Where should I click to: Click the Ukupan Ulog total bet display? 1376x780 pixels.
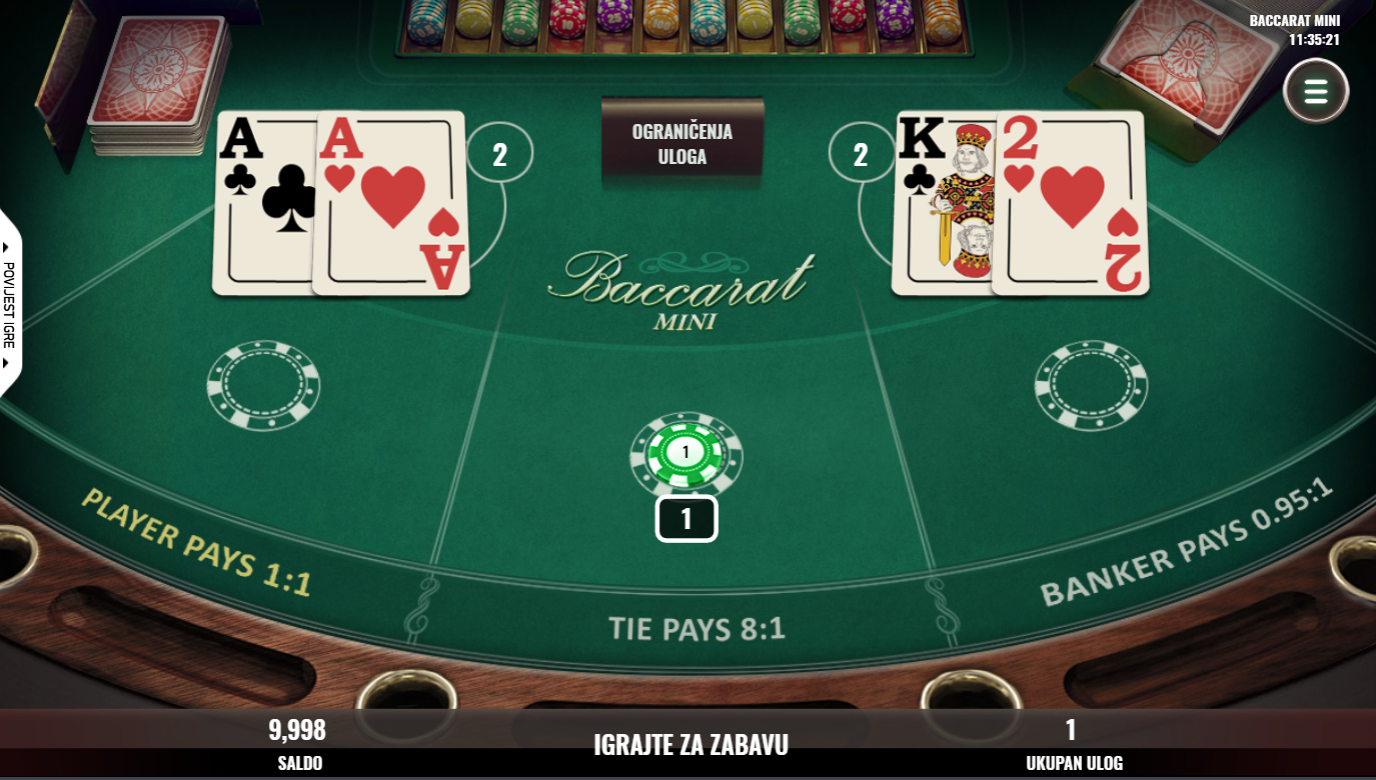[1073, 744]
